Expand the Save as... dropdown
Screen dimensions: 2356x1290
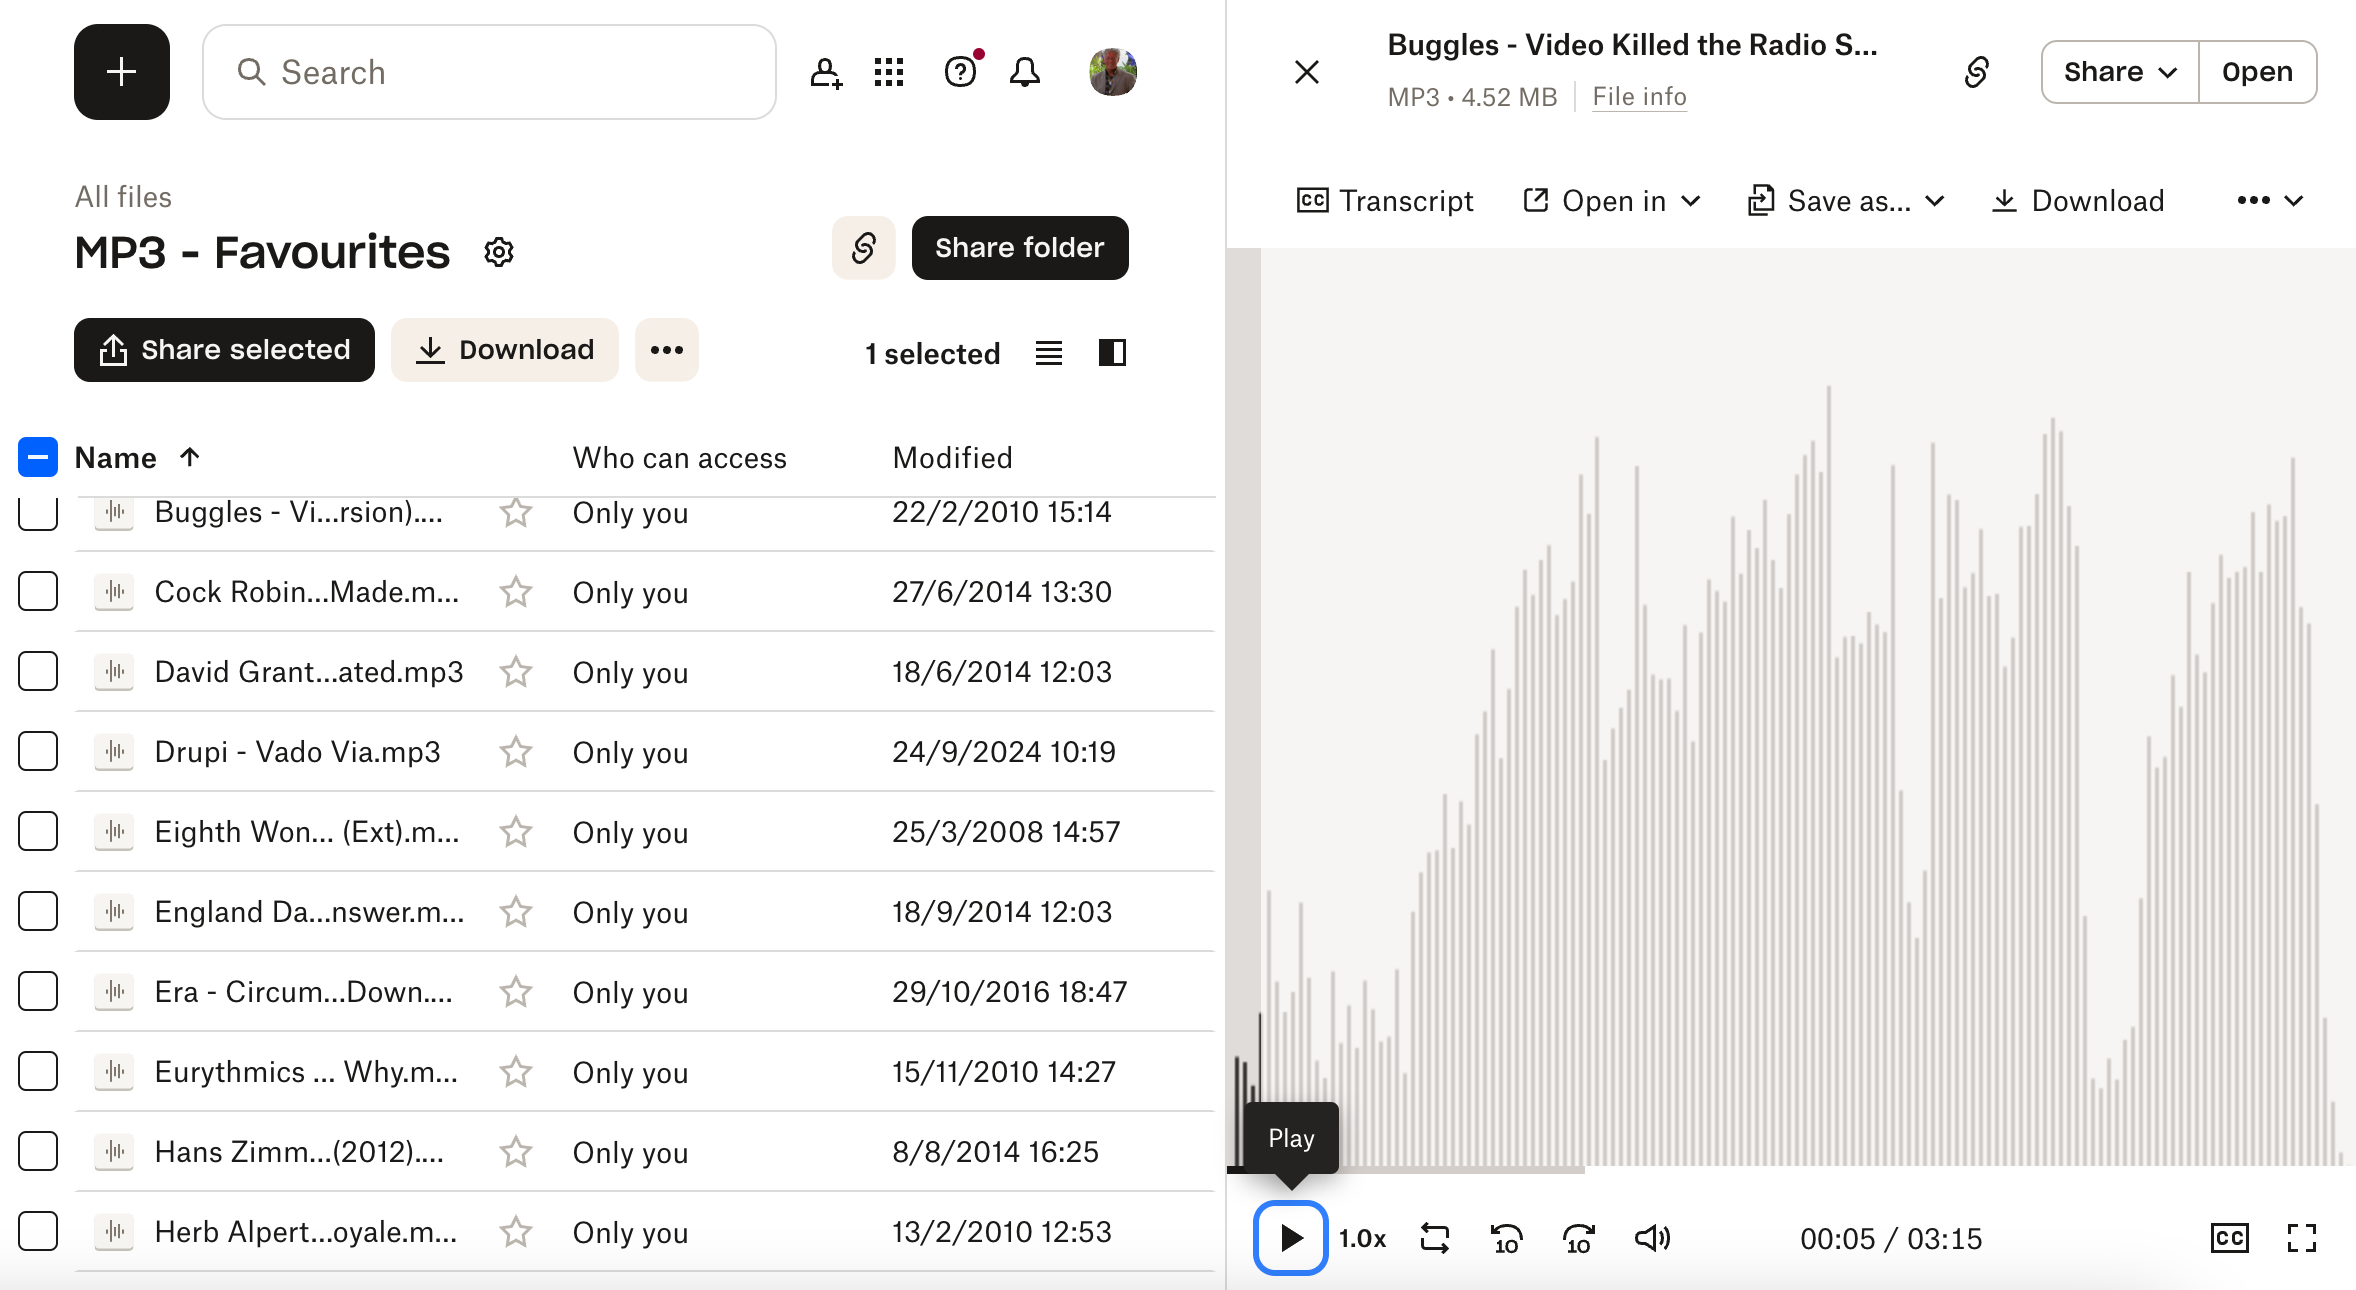click(x=1846, y=201)
